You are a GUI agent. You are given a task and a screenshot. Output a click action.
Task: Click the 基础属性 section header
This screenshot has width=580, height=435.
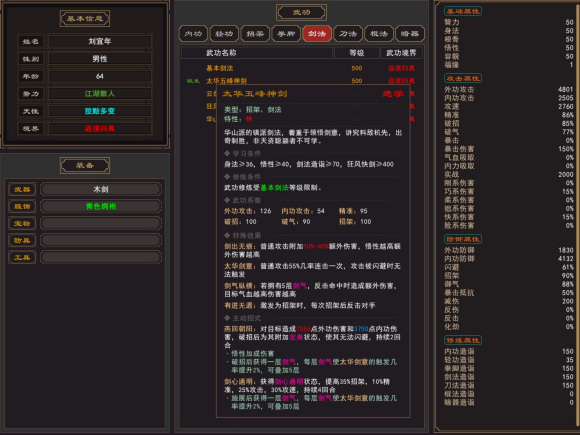click(463, 11)
